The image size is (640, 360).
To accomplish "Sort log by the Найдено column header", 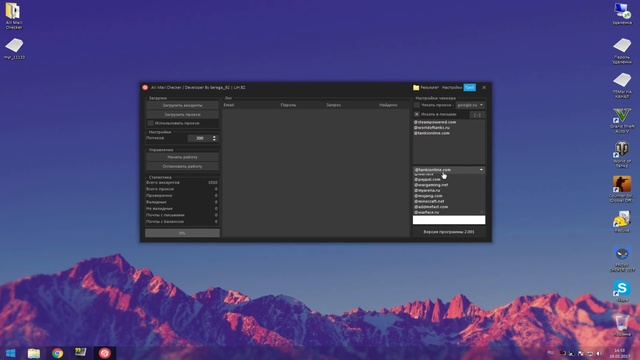I will (x=388, y=105).
